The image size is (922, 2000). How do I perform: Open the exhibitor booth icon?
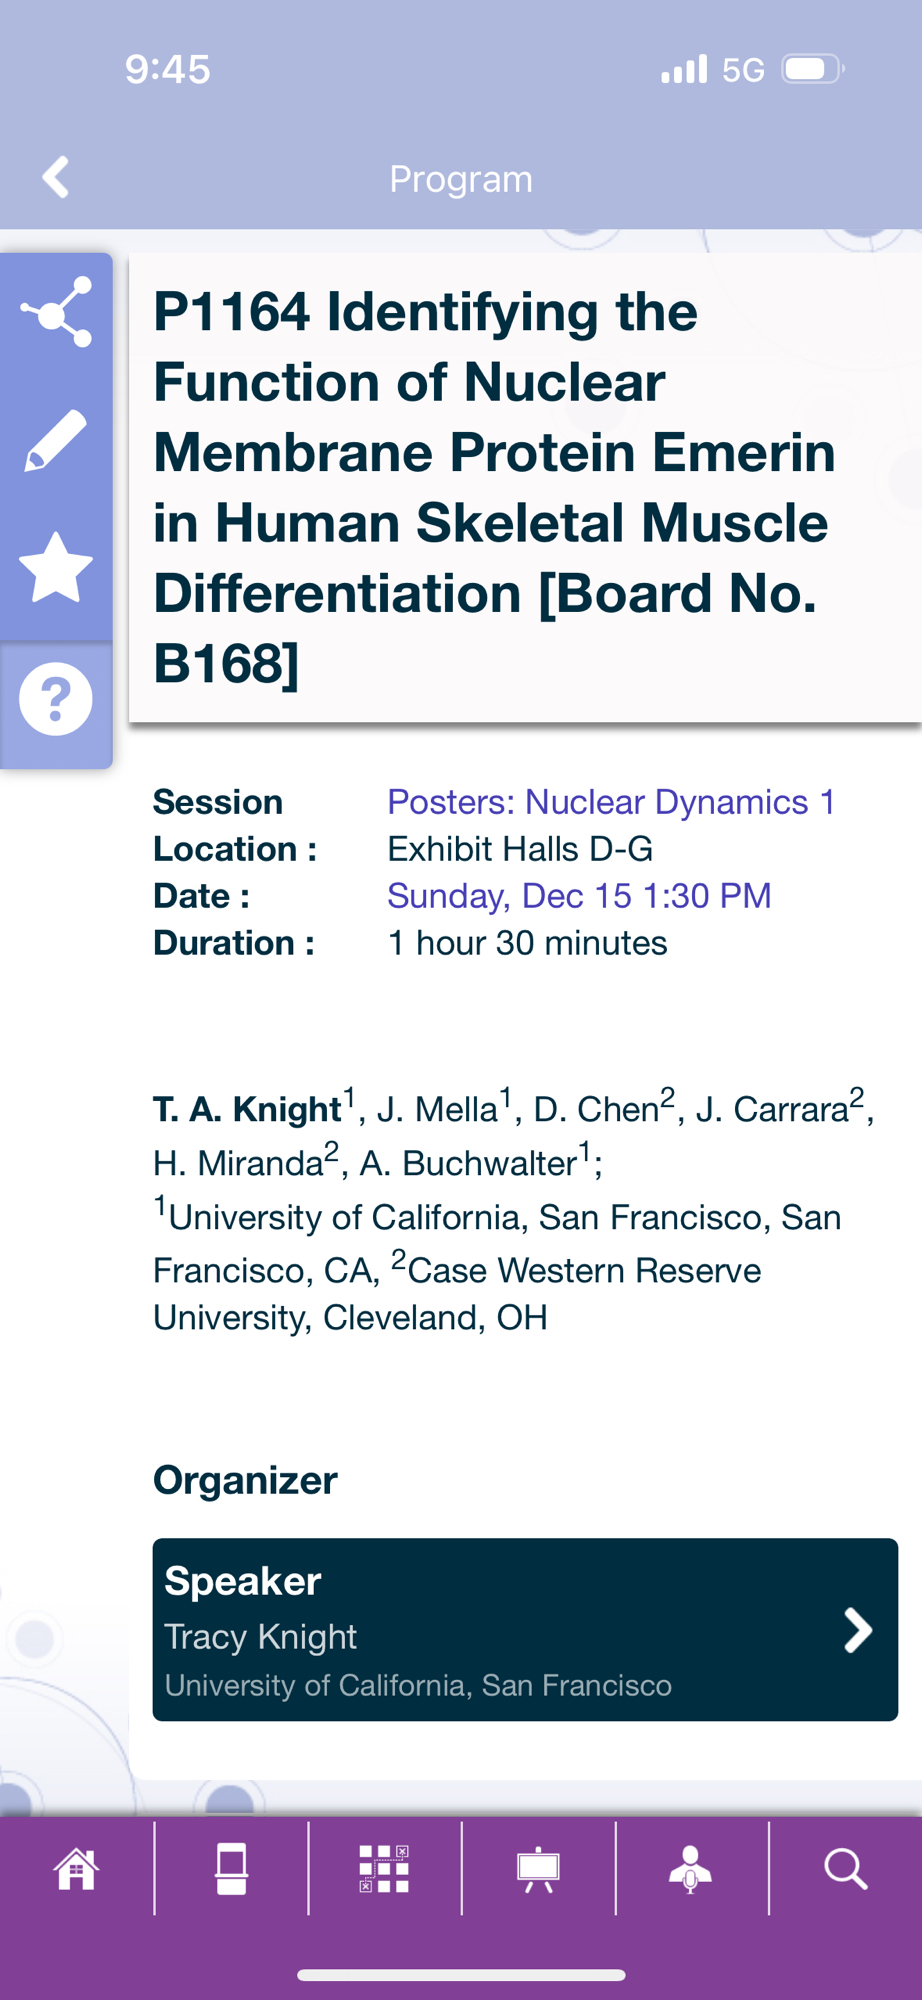[x=231, y=1868]
